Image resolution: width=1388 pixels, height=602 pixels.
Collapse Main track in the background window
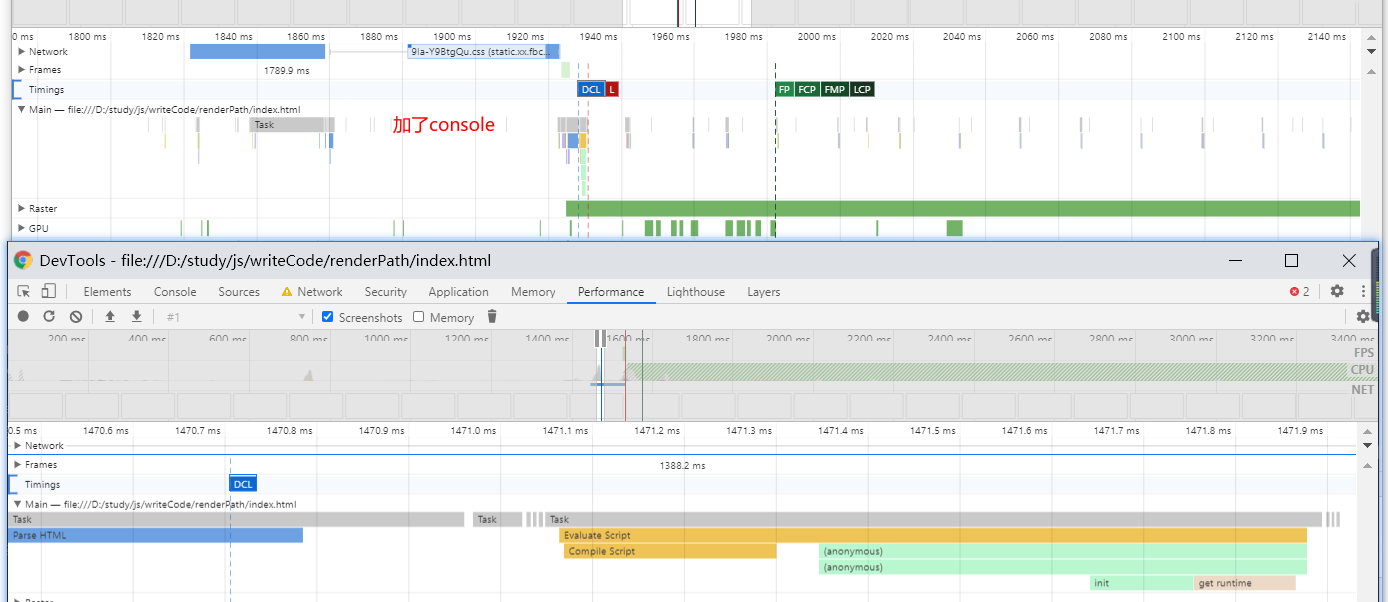[x=22, y=110]
